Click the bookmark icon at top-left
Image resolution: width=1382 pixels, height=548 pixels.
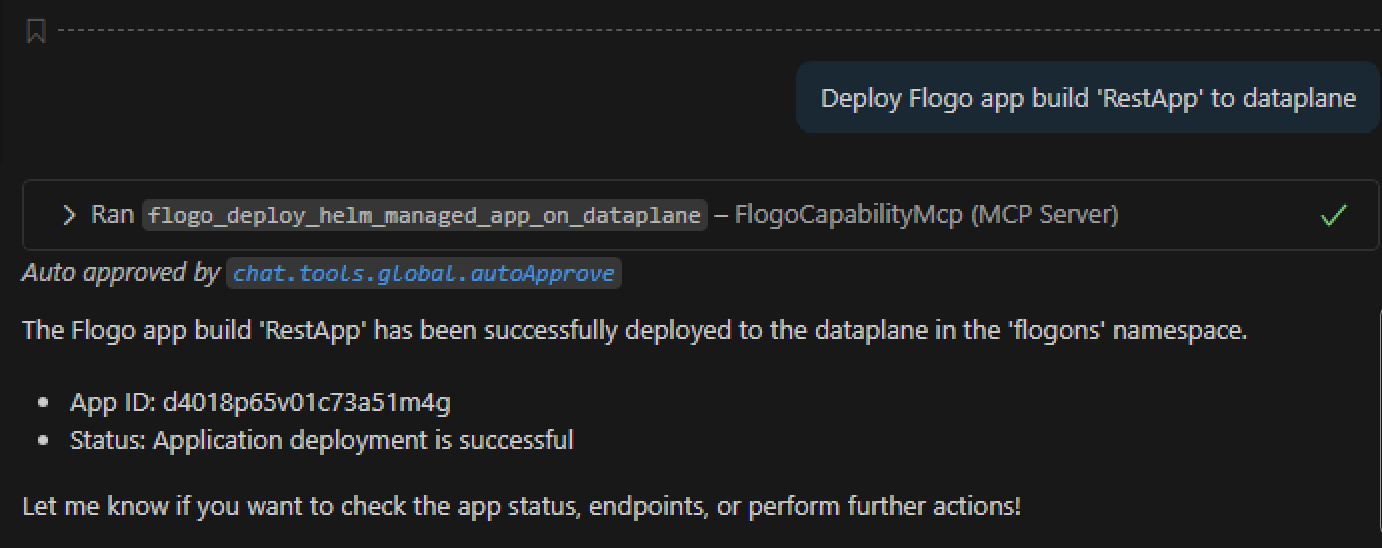36,32
